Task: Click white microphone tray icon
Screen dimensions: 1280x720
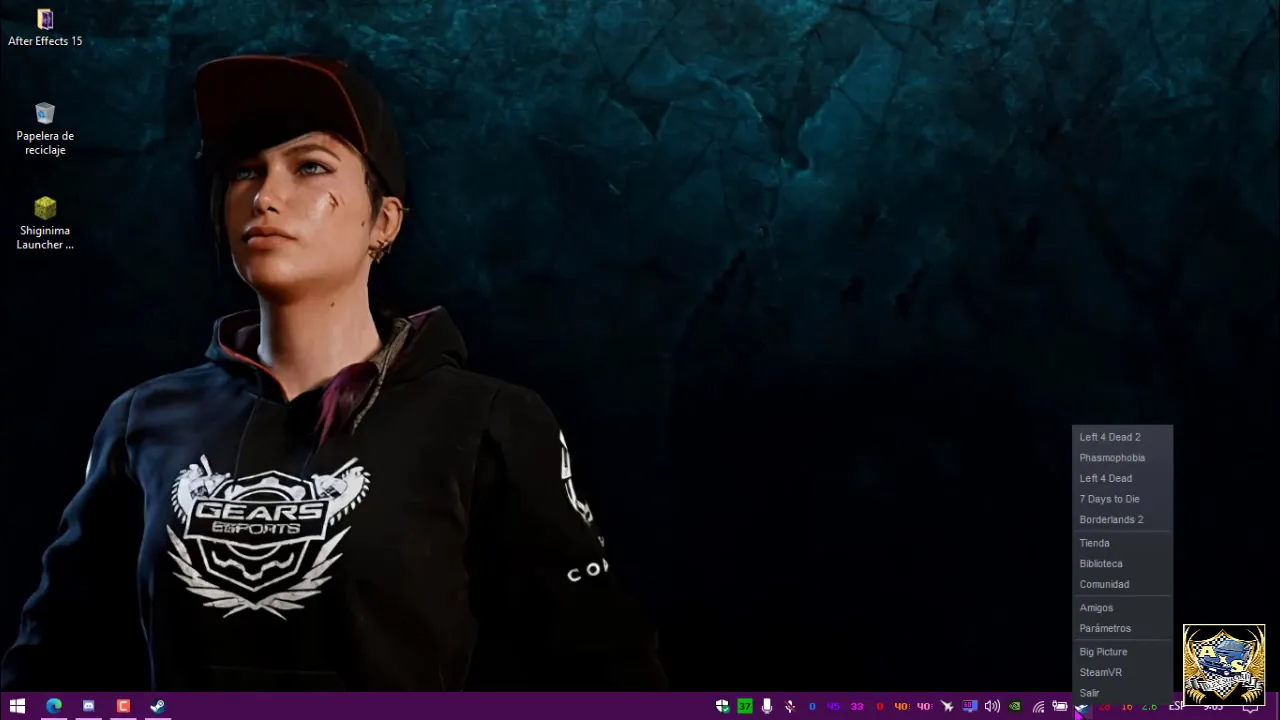Action: click(767, 707)
